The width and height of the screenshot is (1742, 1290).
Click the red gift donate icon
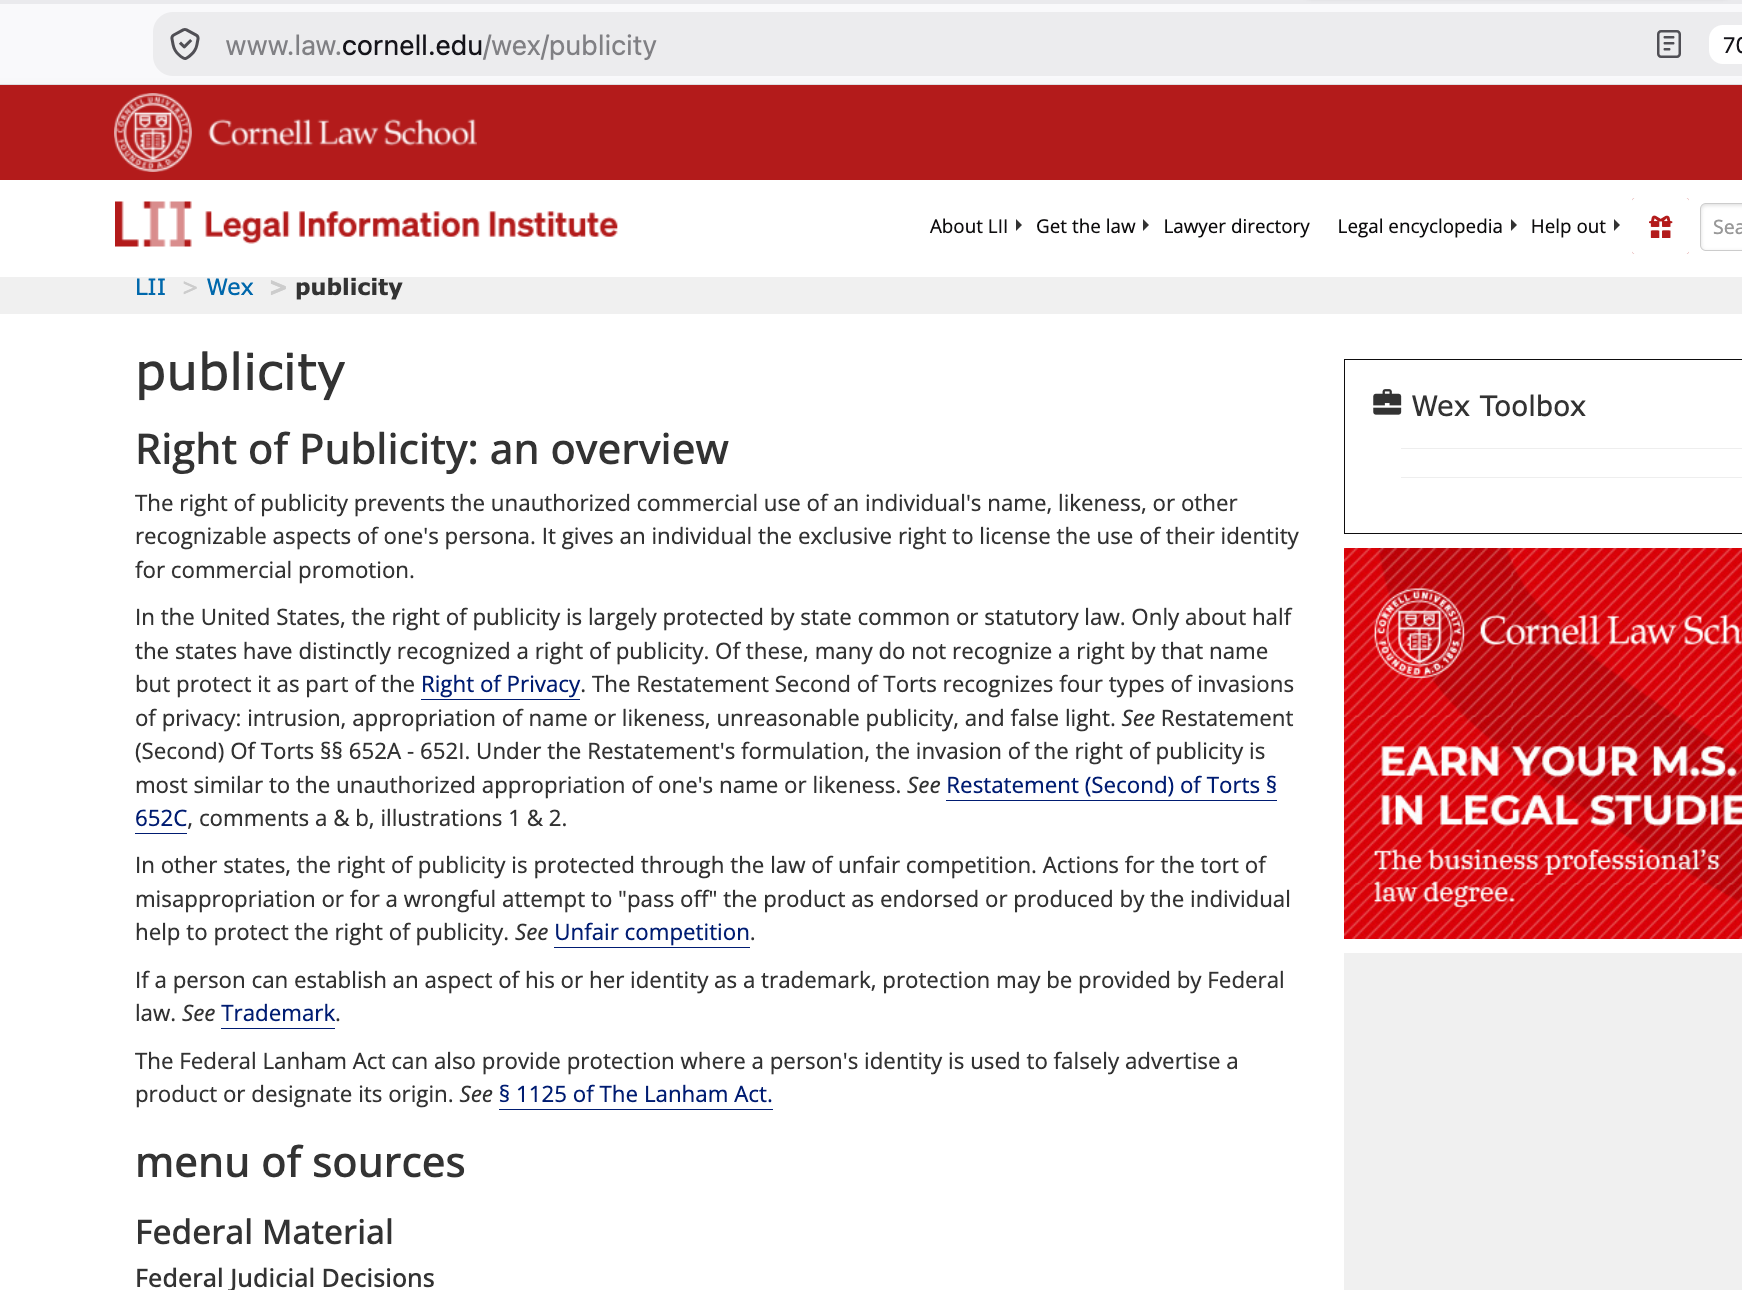tap(1660, 227)
